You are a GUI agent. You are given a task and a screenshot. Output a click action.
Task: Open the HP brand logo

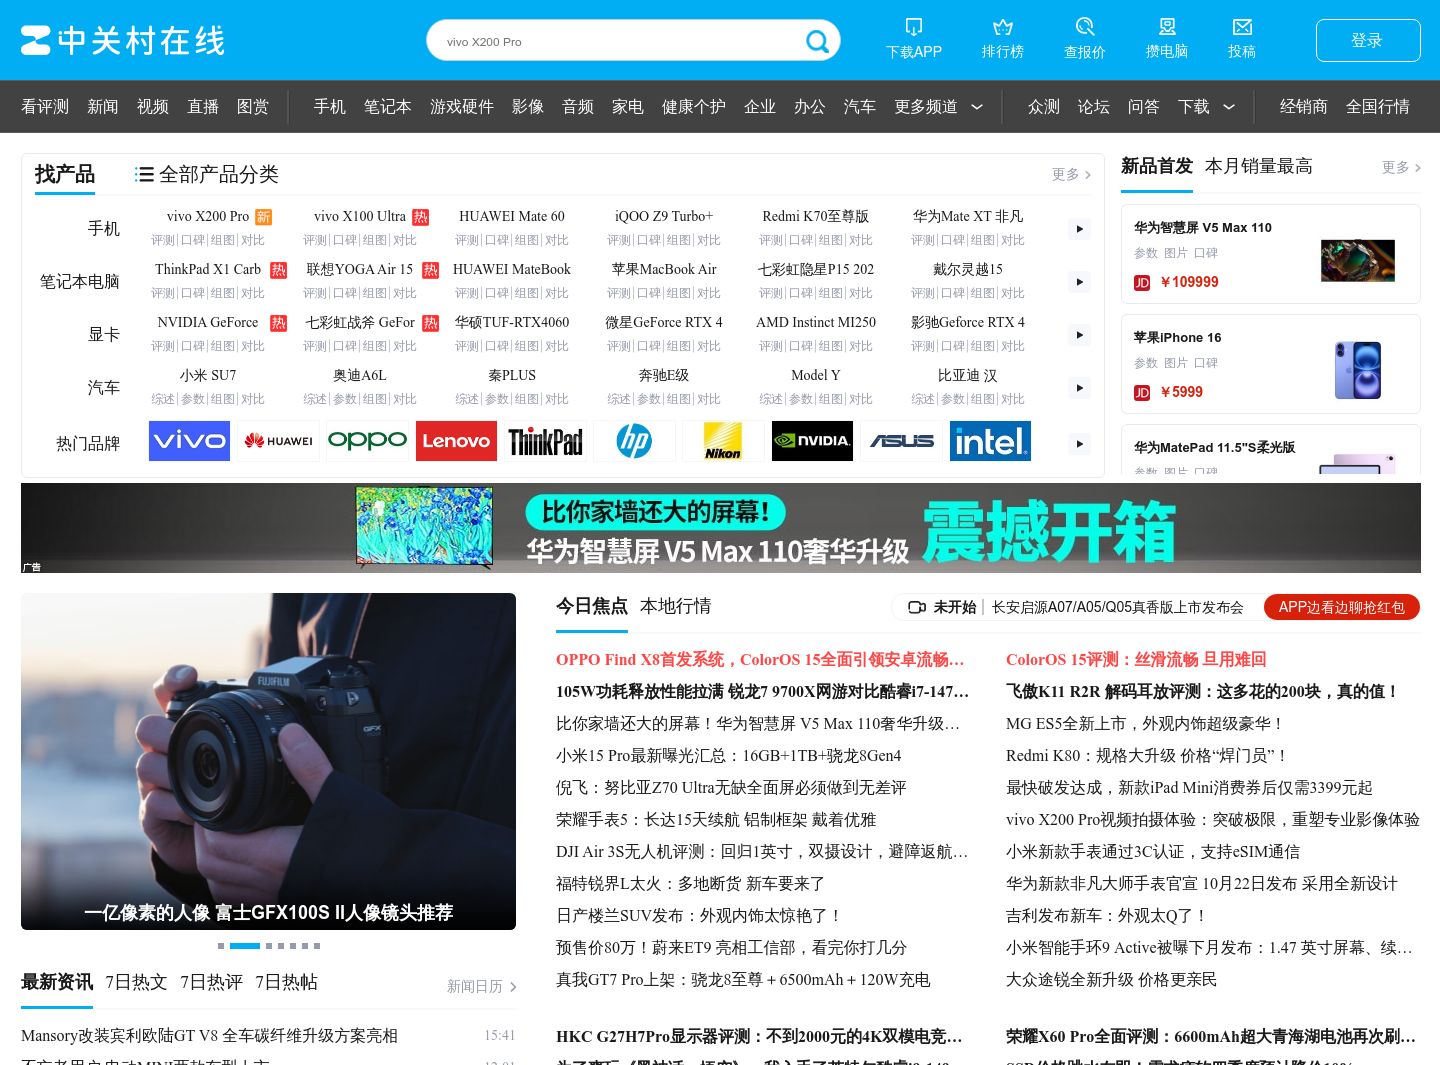634,441
